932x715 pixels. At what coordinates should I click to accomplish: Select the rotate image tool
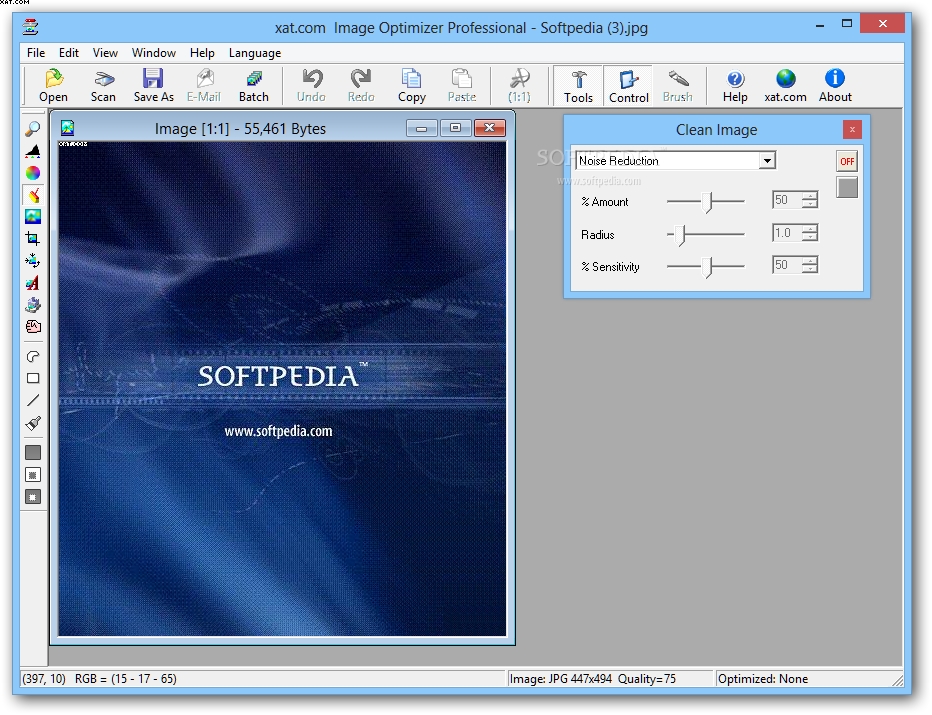click(x=33, y=261)
